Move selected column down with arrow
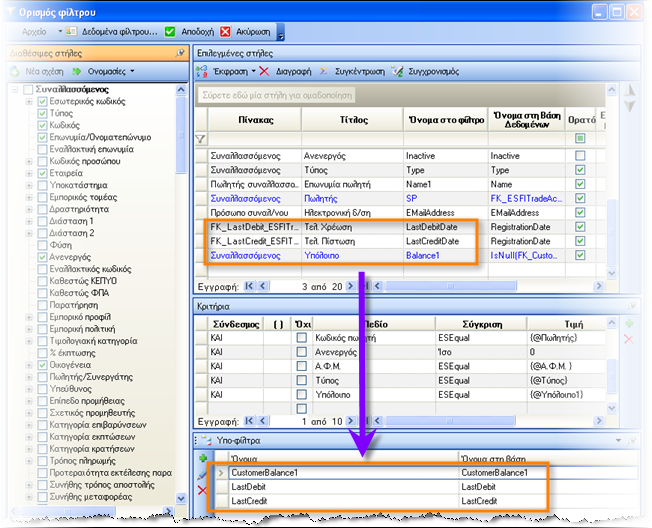Image resolution: width=652 pixels, height=528 pixels. 630,106
